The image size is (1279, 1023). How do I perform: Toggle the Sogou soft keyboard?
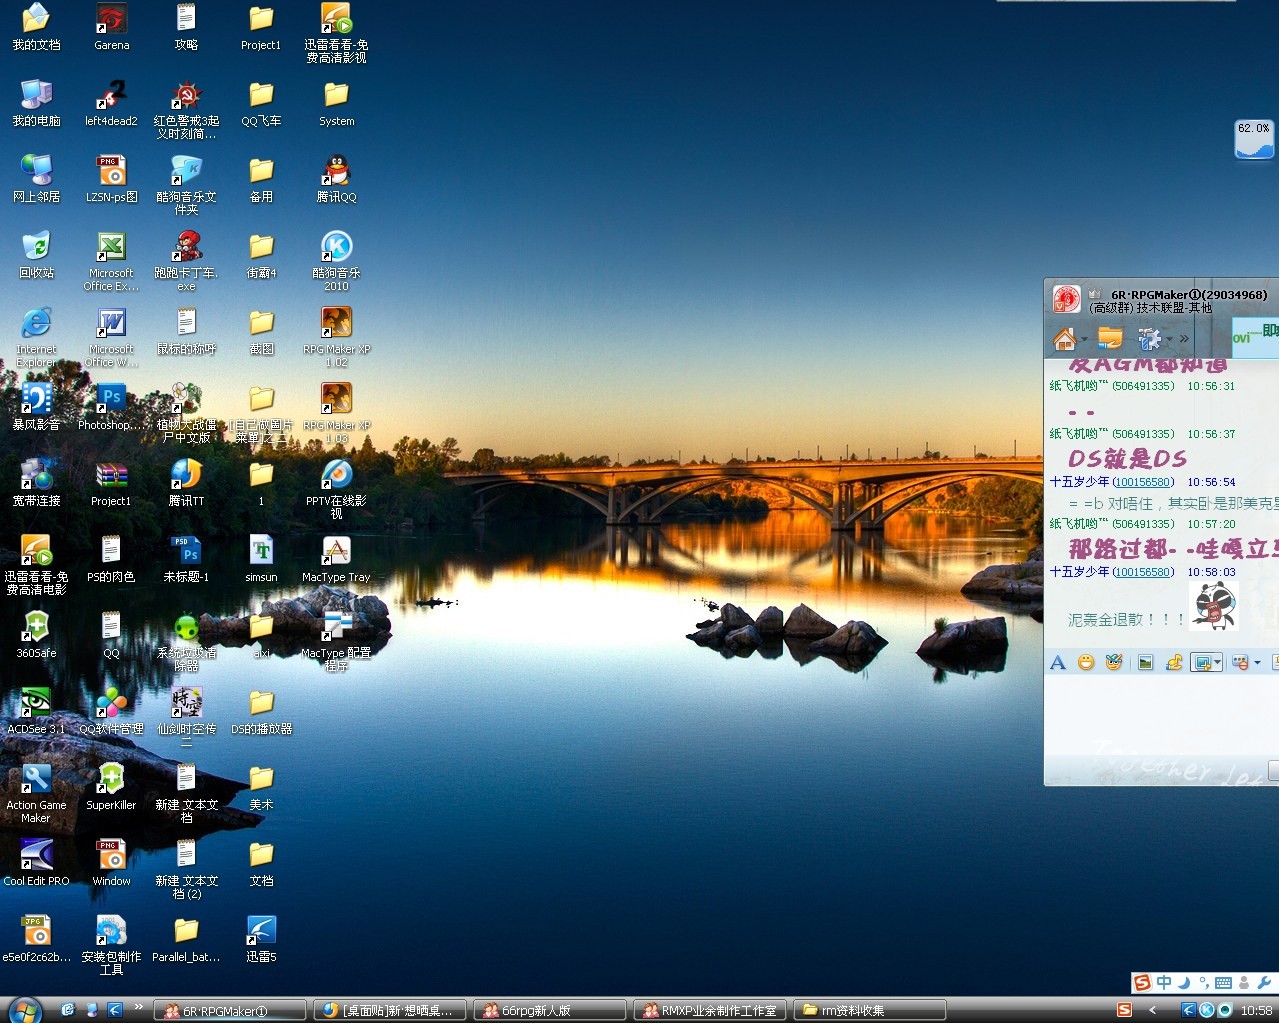pos(1224,983)
